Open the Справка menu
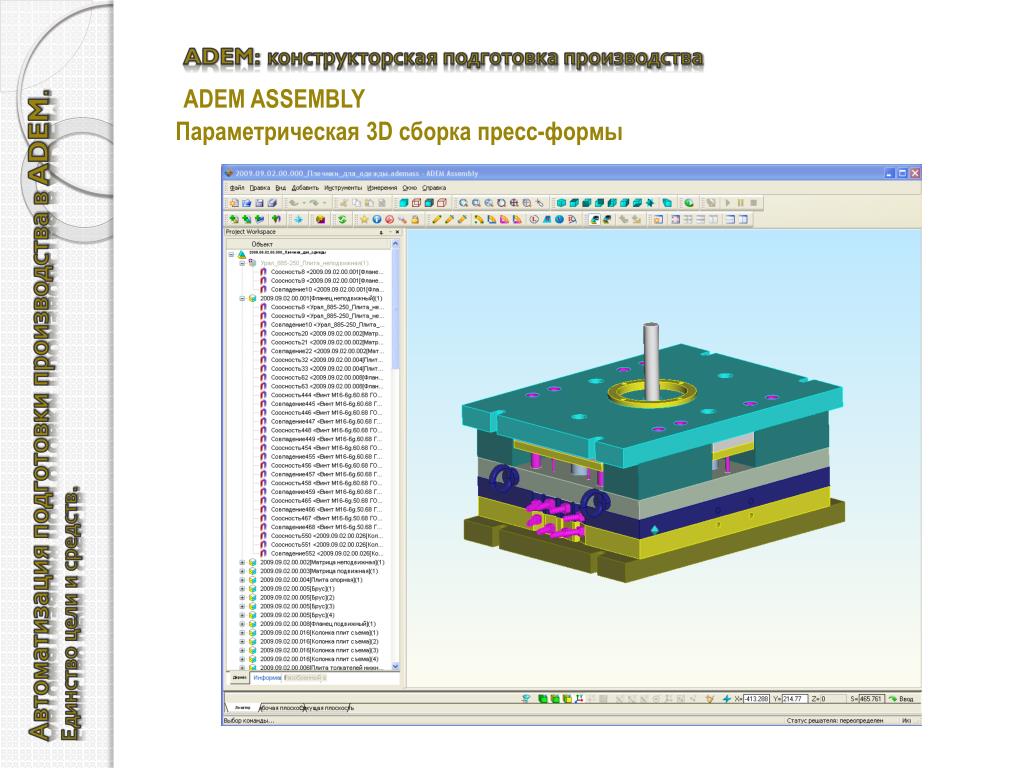 [x=434, y=188]
